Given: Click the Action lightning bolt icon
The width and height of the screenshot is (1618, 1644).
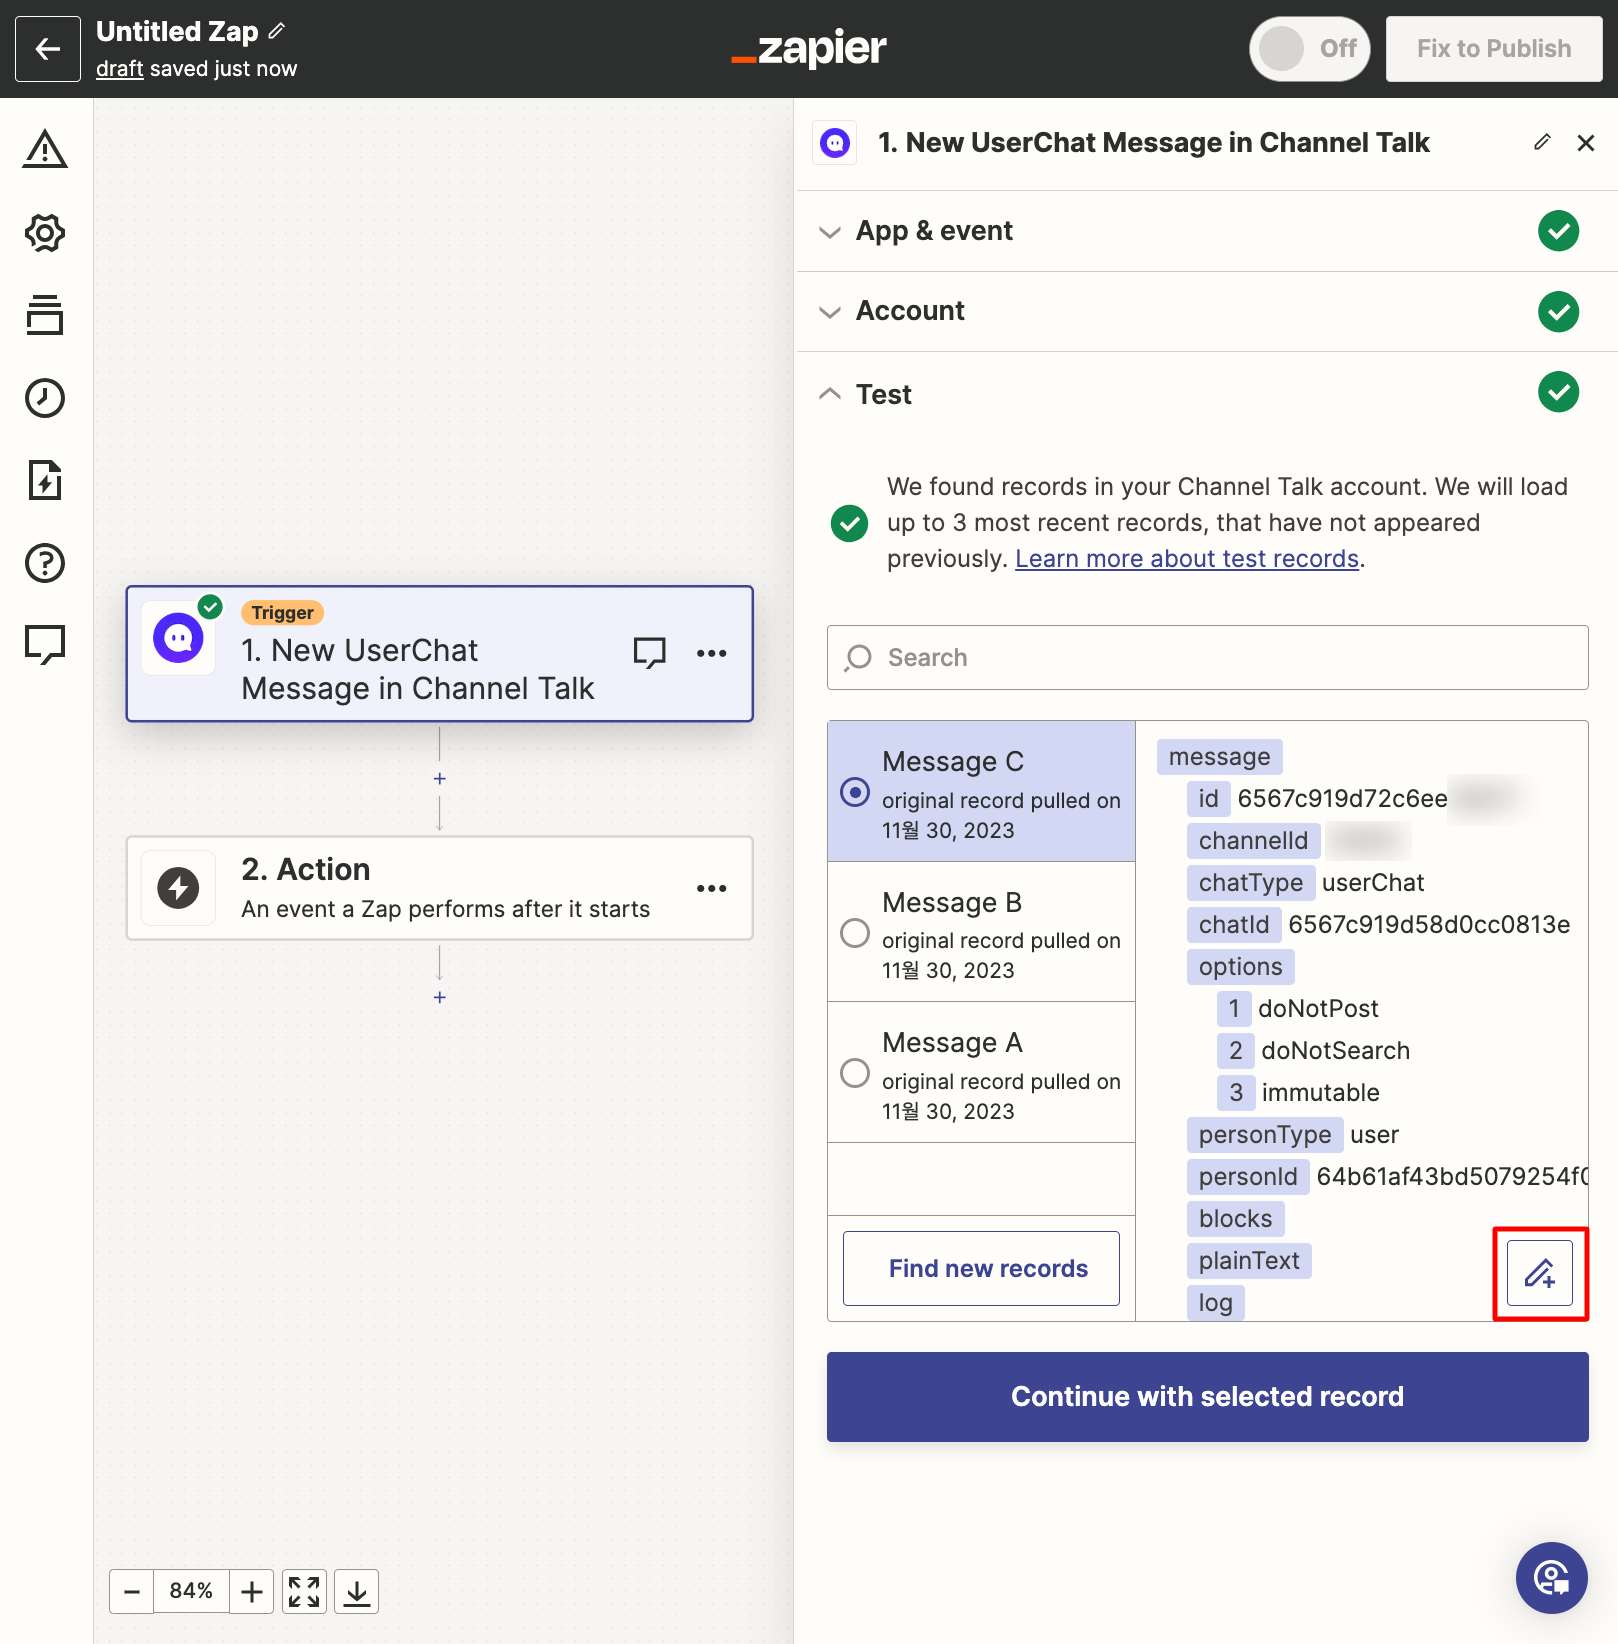Looking at the screenshot, I should (x=178, y=888).
